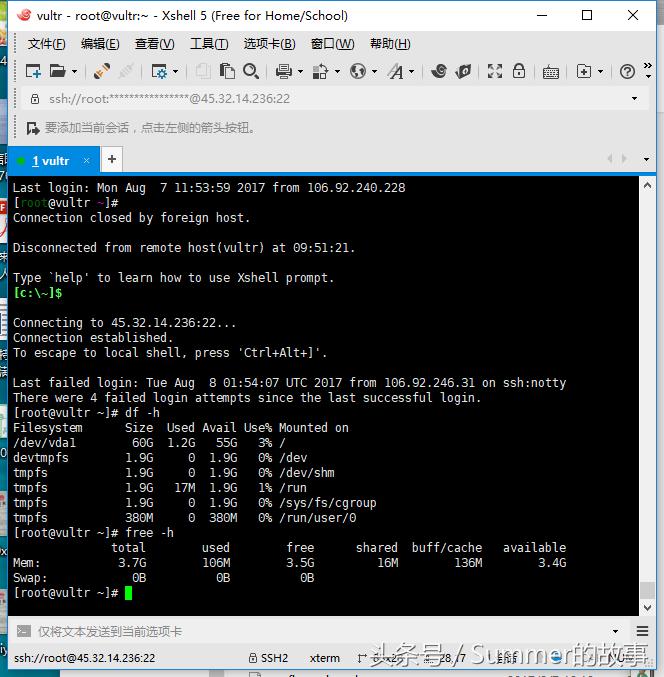Click the green '[c:\~]$' local prompt
This screenshot has height=677, width=664.
(x=38, y=293)
